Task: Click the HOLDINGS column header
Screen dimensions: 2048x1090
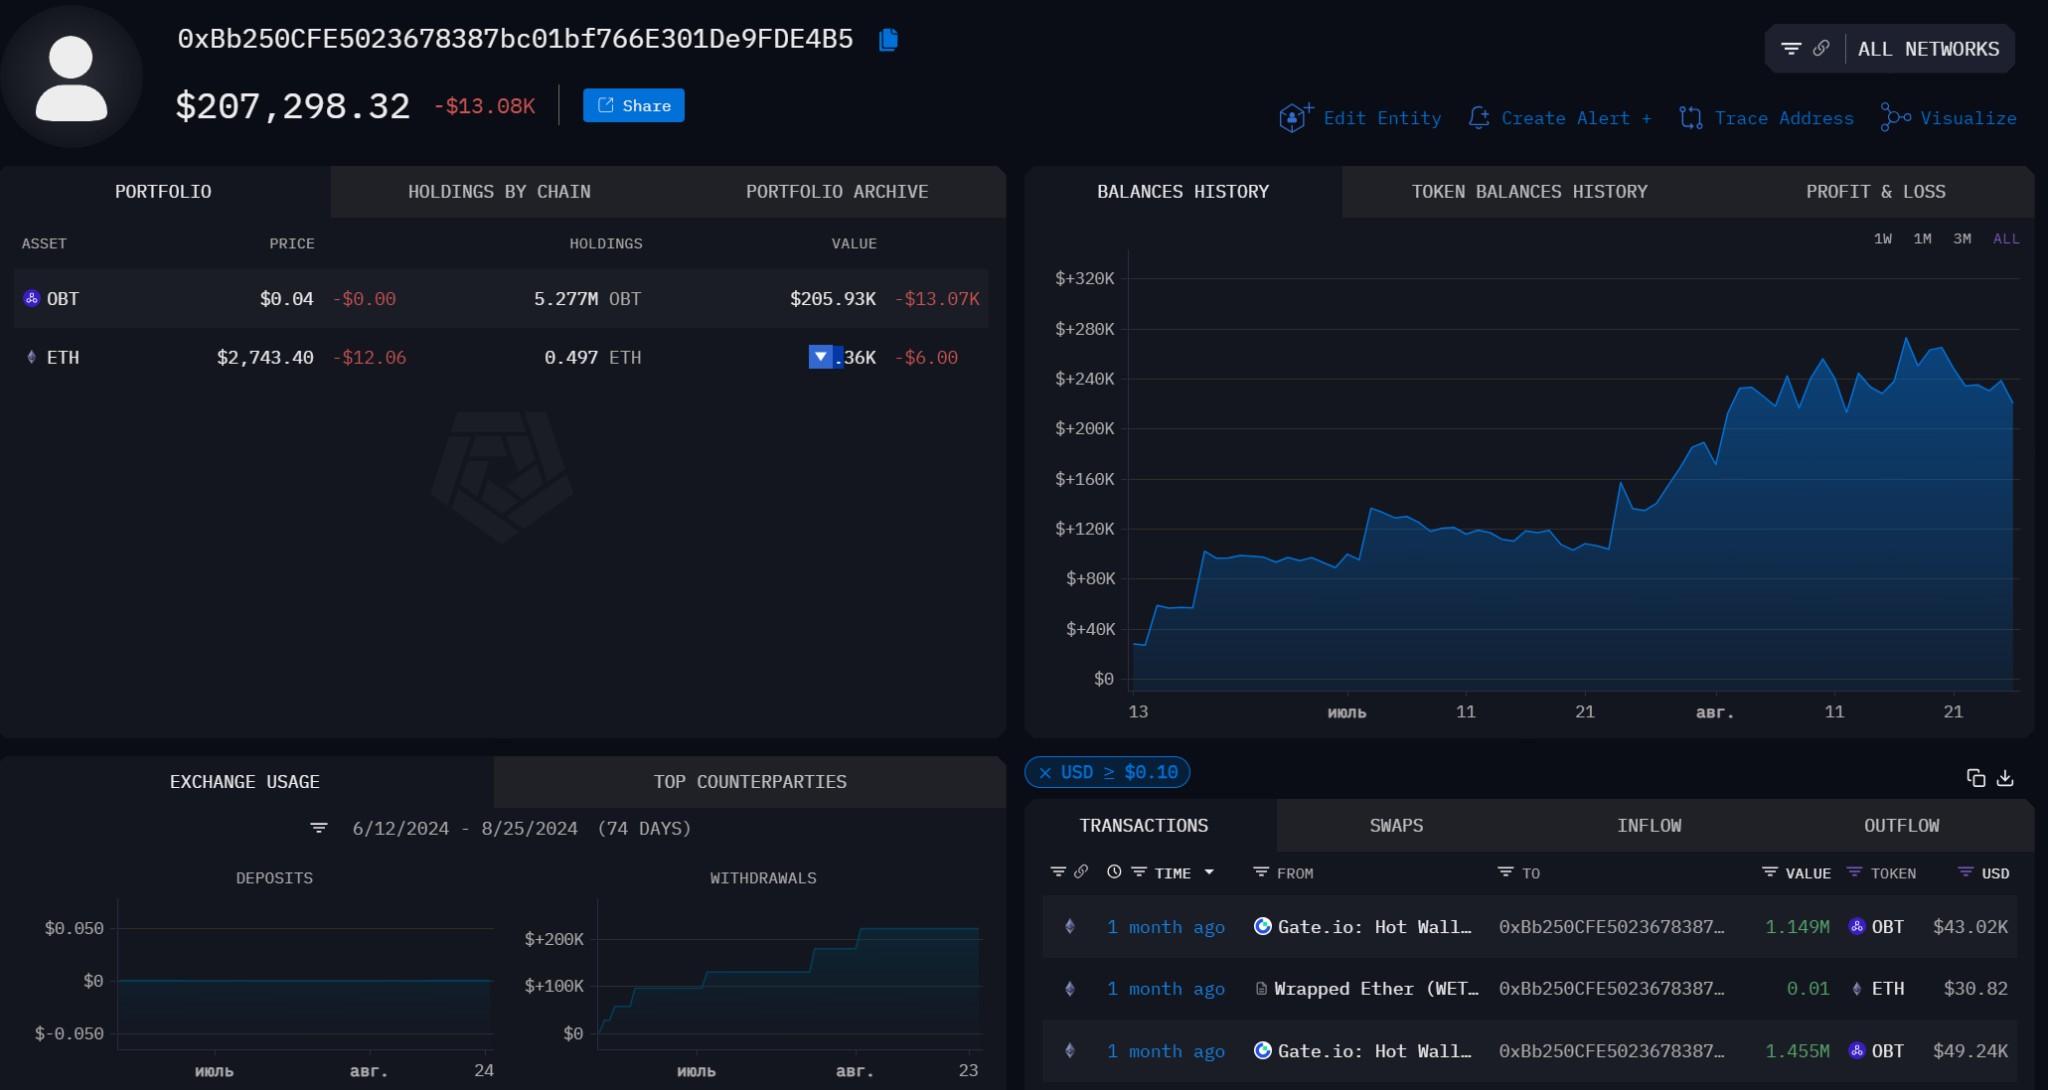Action: (x=606, y=243)
